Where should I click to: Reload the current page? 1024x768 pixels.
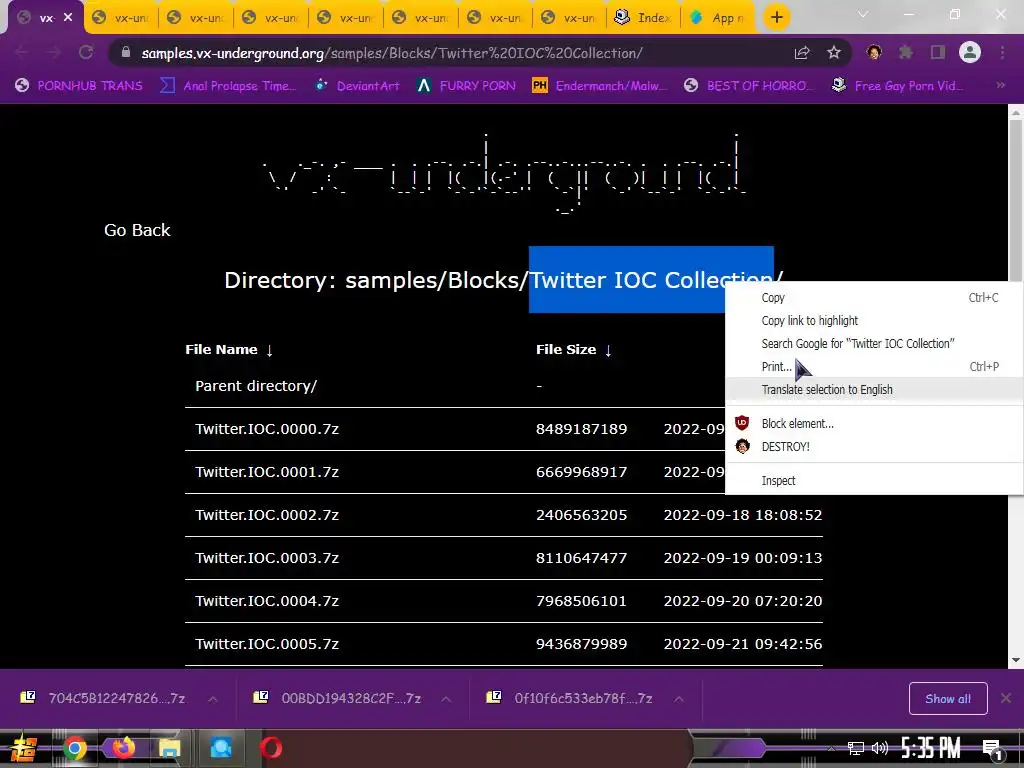pyautogui.click(x=86, y=52)
